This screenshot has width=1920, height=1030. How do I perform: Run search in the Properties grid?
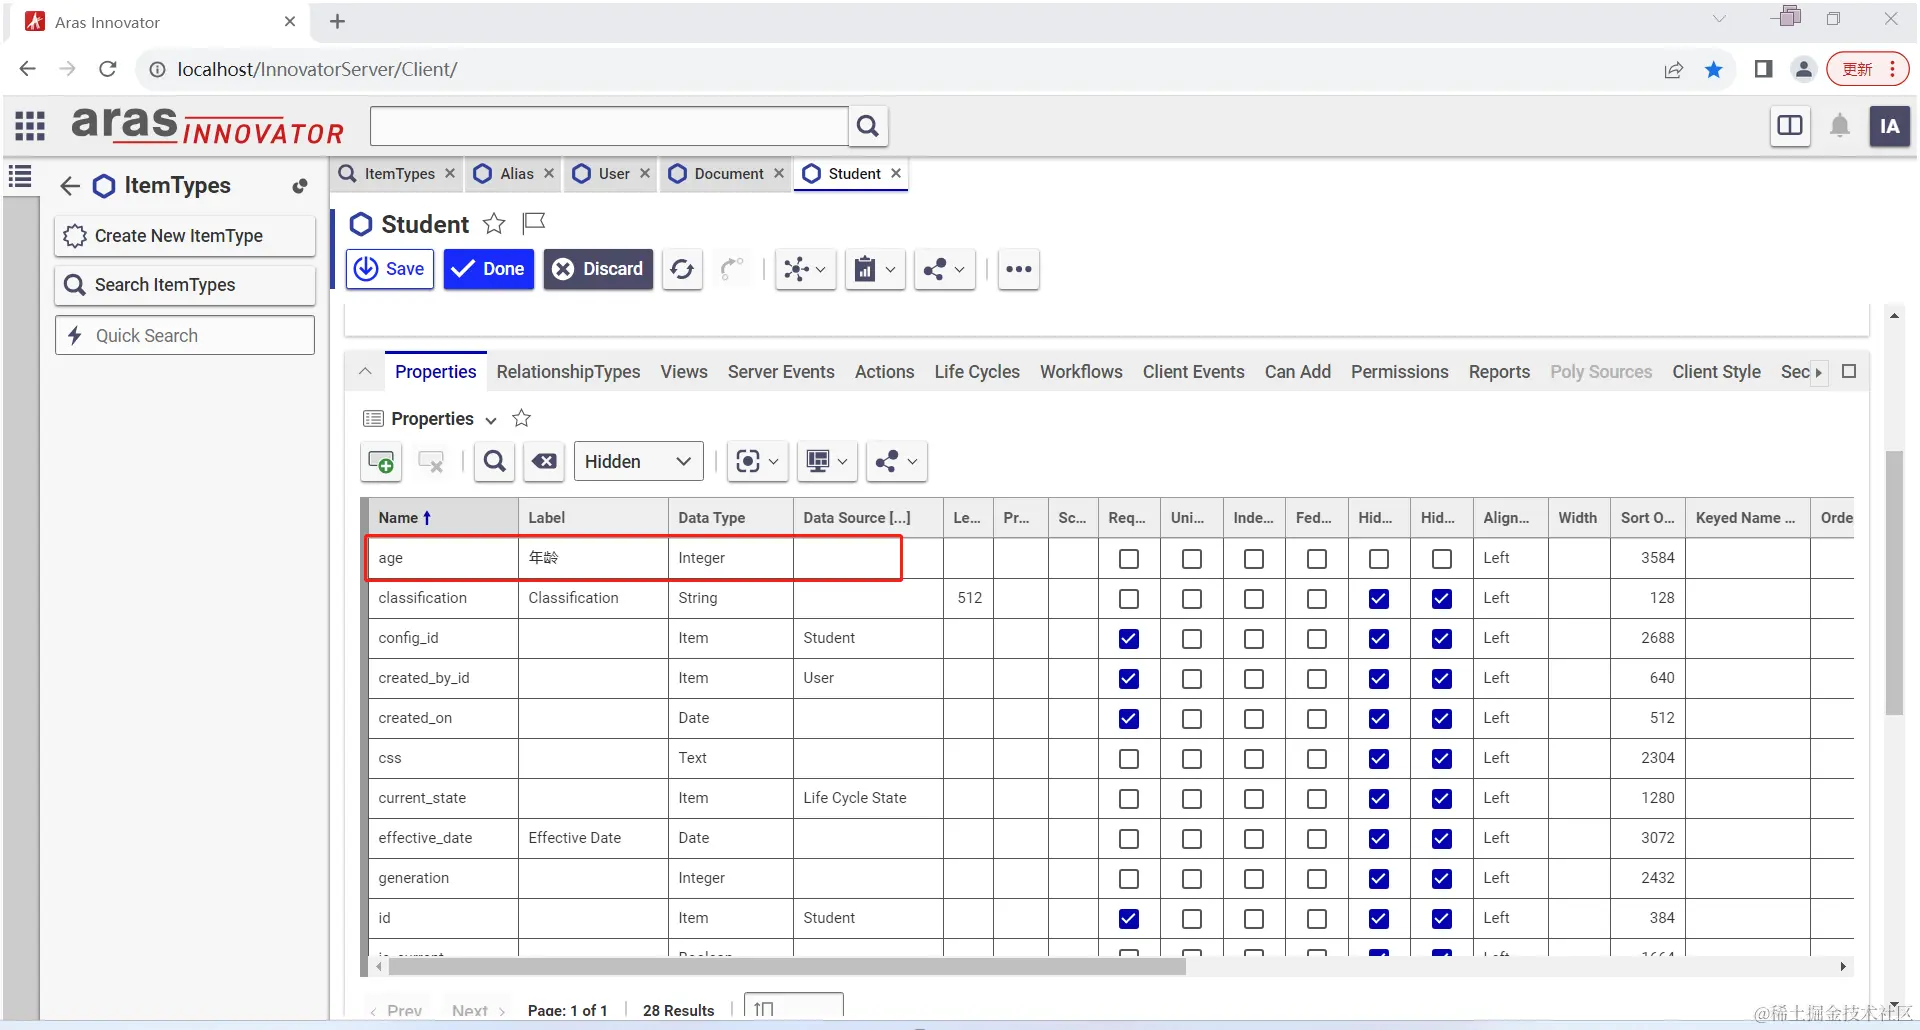coord(495,461)
